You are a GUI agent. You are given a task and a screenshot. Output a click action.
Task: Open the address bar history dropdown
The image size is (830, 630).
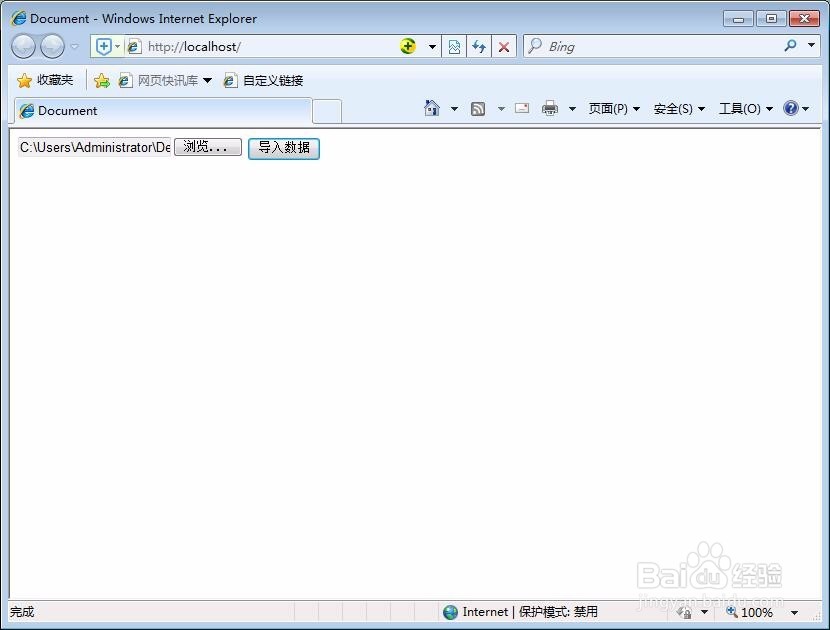point(432,46)
